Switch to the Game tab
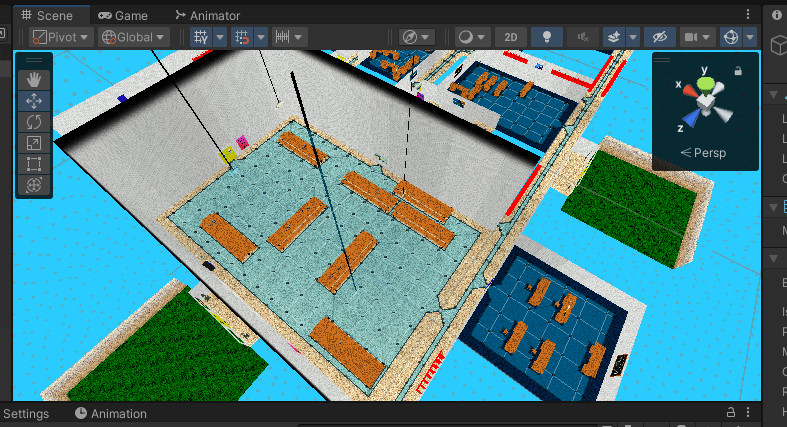Screen dimensions: 787x427 point(123,15)
